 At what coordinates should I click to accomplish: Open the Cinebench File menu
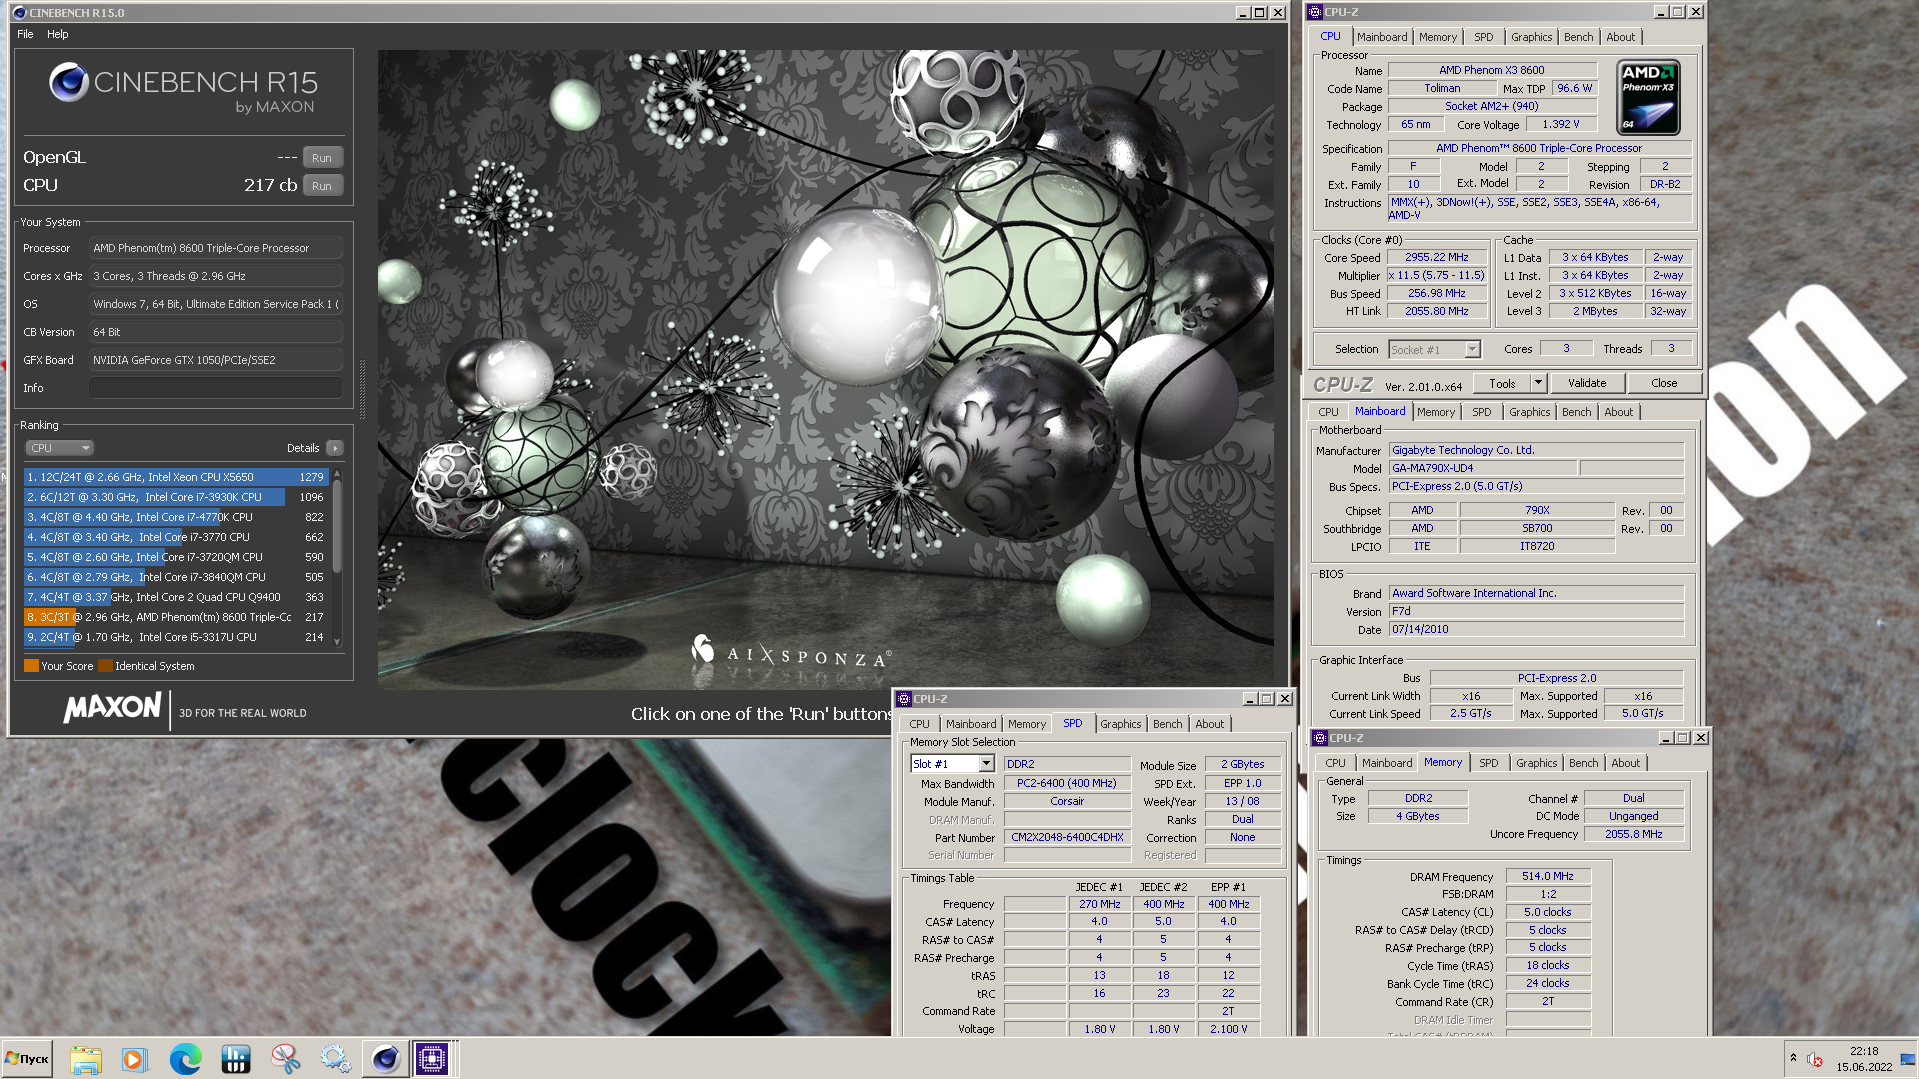pos(25,34)
